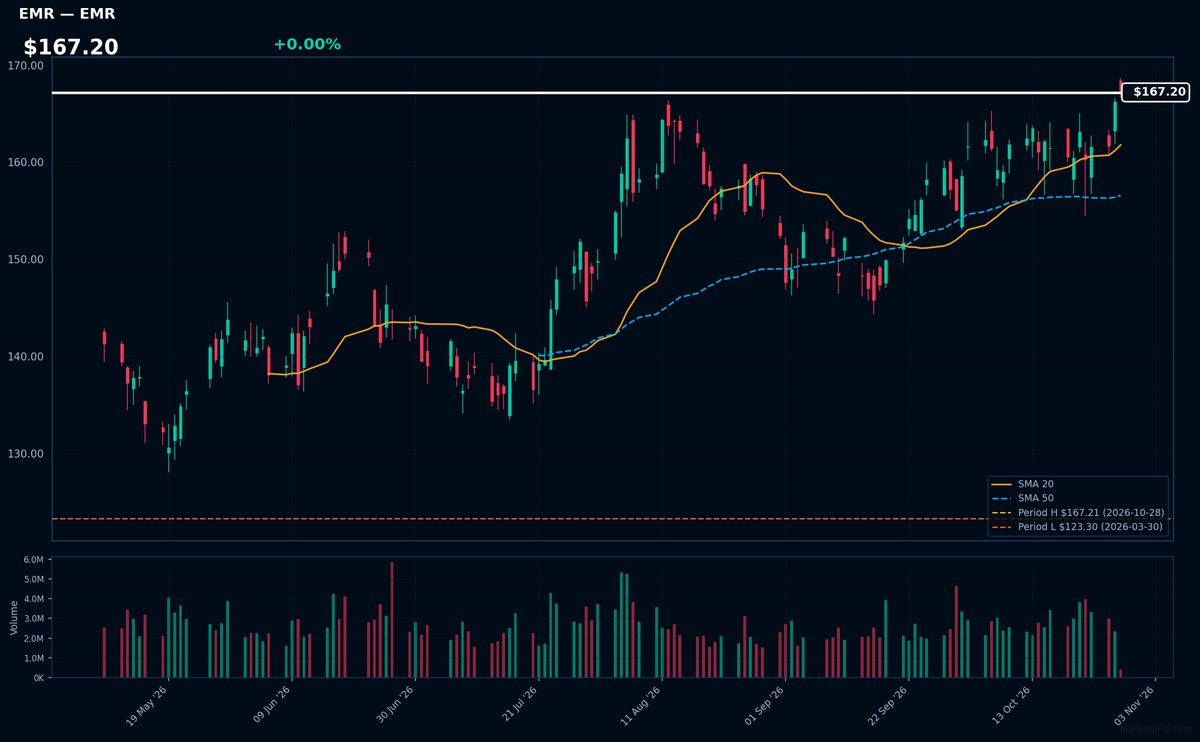Click the 2.0M volume axis label
This screenshot has height=742, width=1200.
point(33,639)
